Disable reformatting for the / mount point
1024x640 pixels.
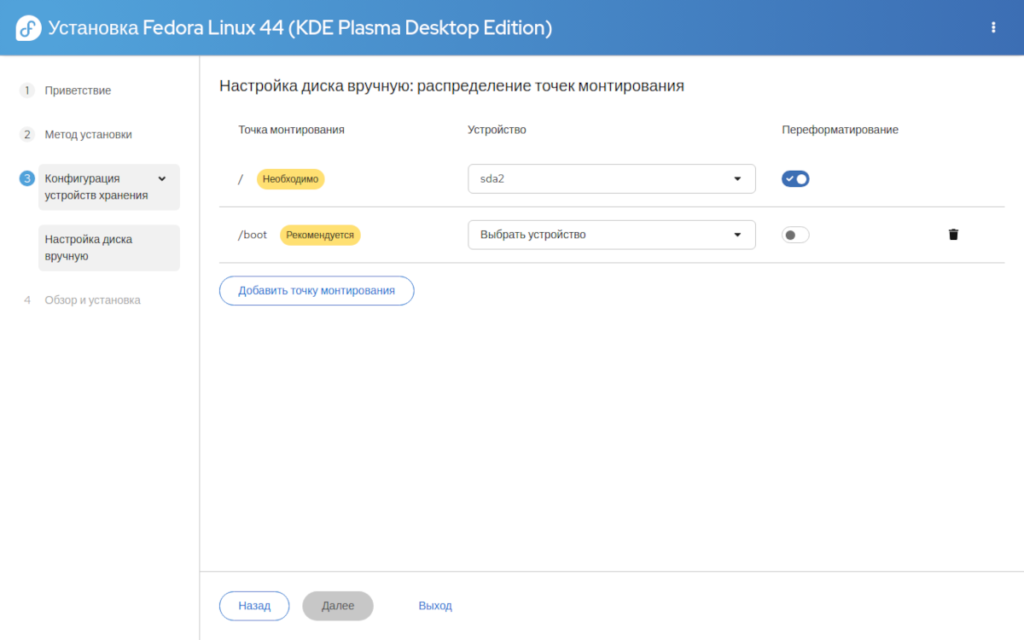795,179
